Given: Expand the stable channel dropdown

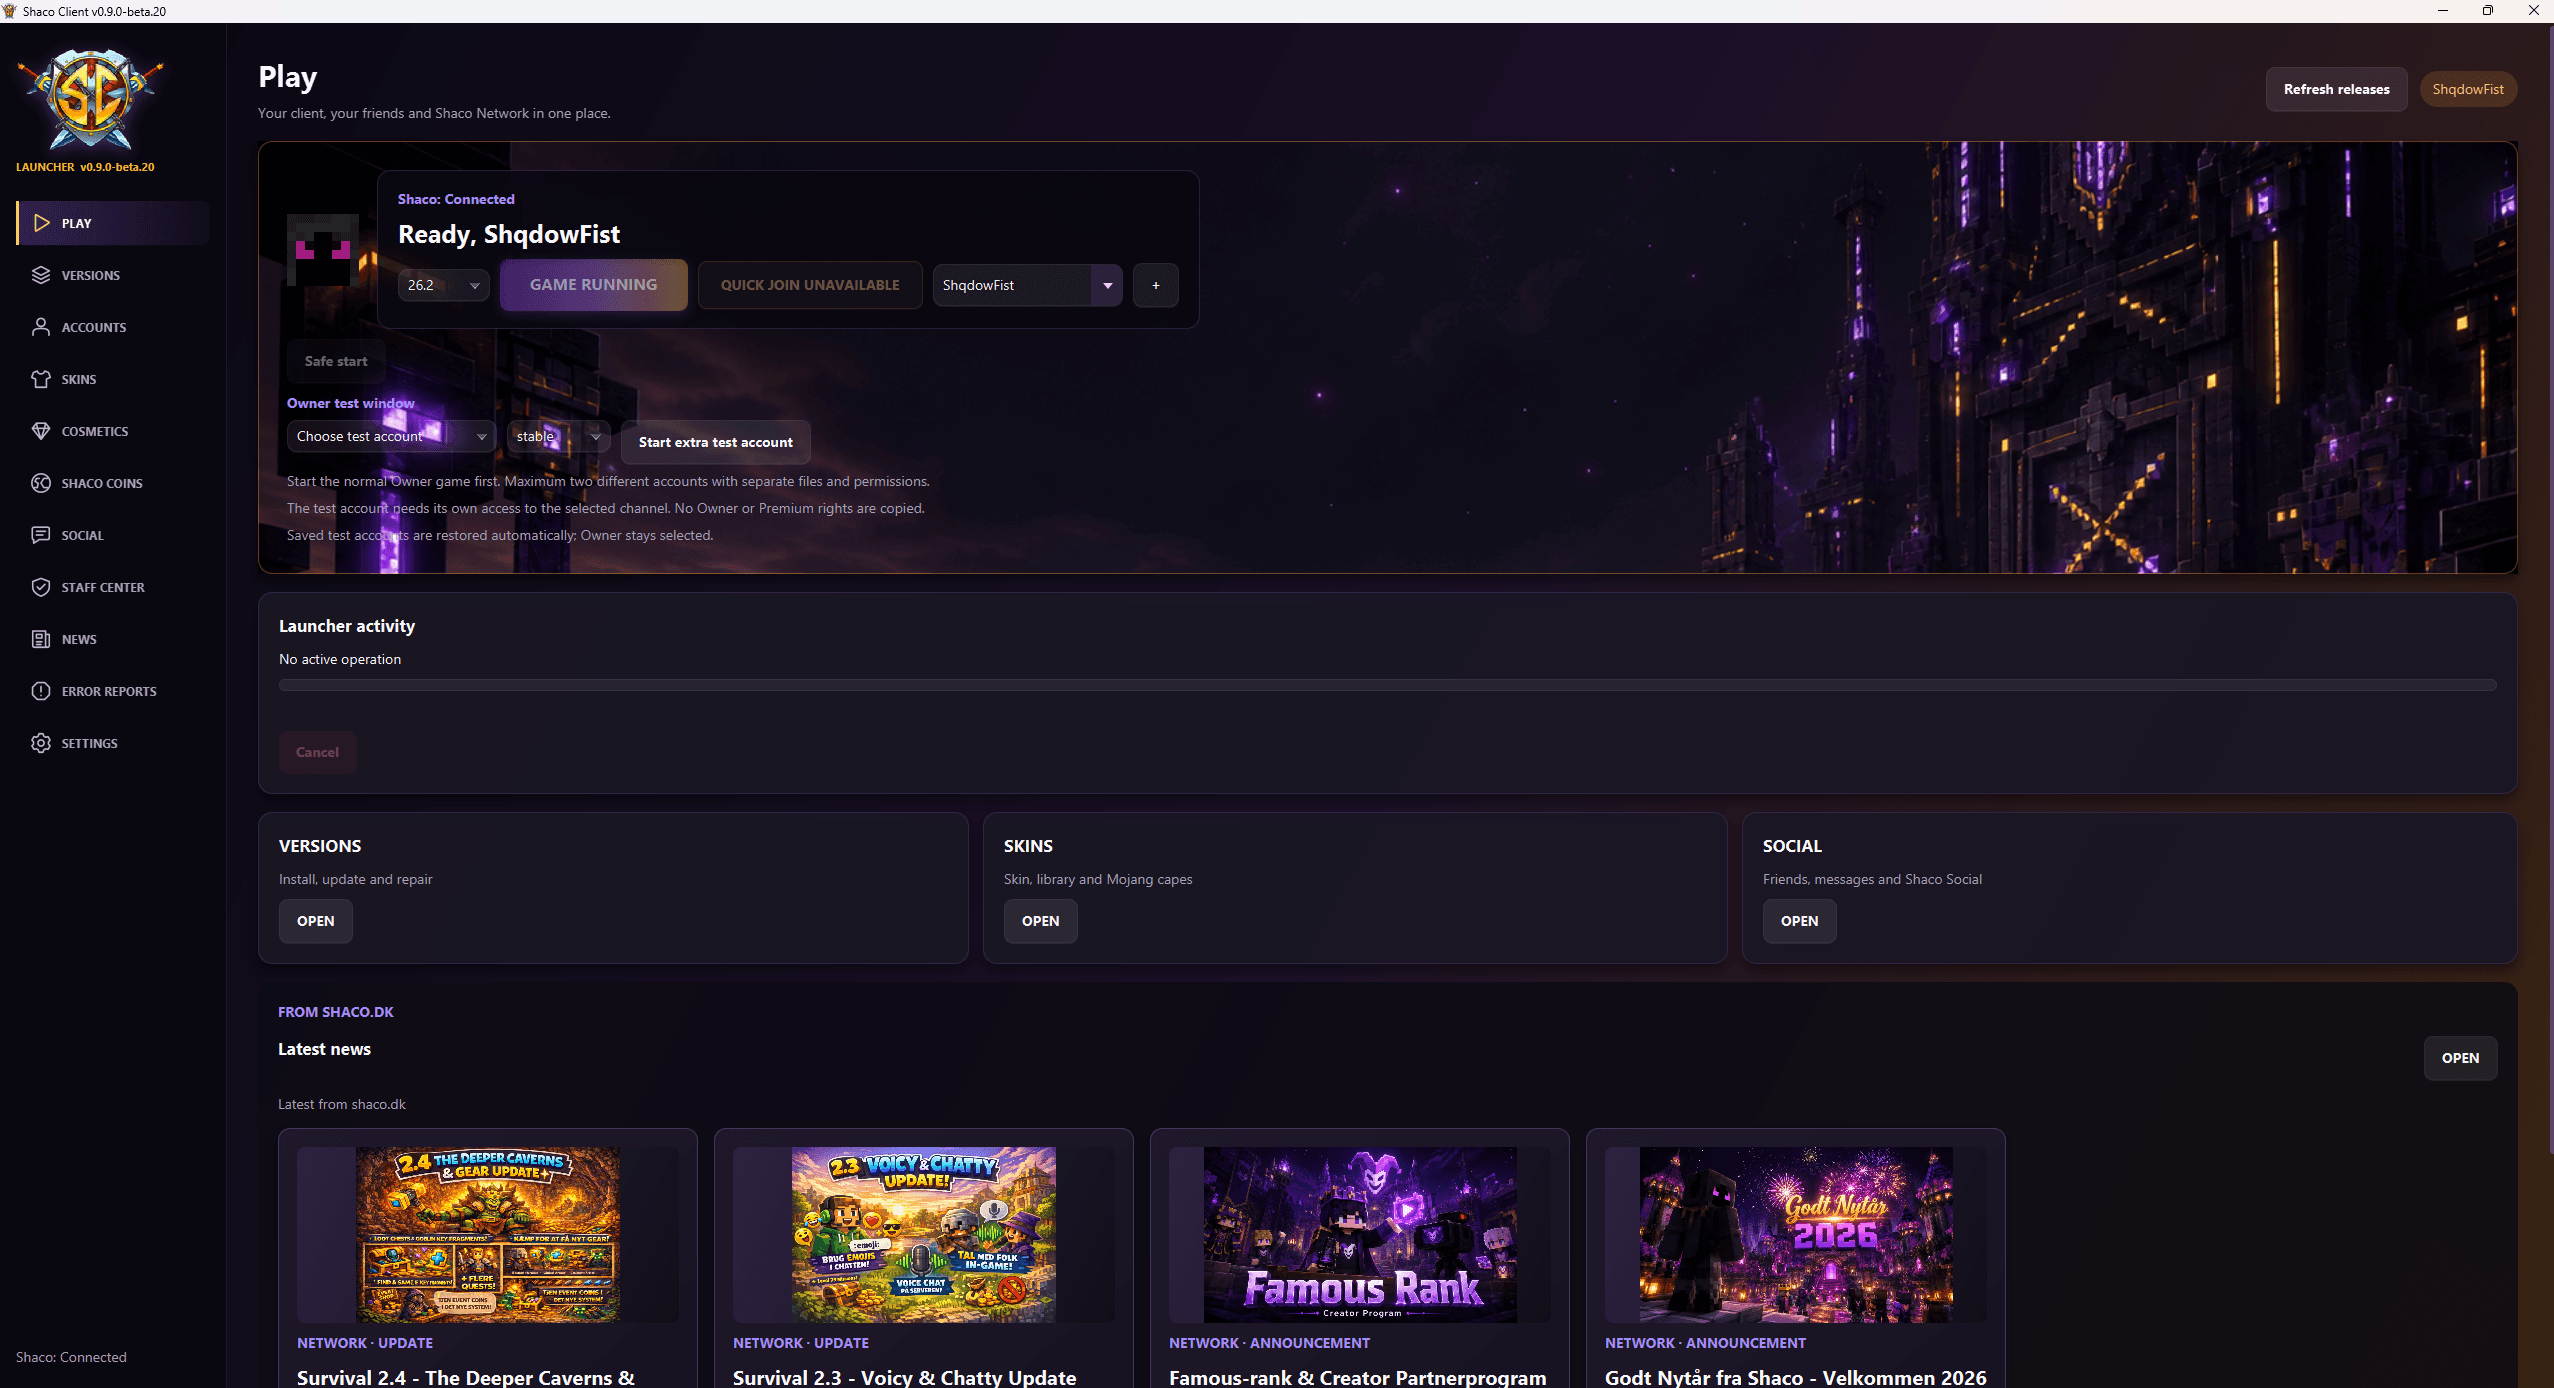Looking at the screenshot, I should pyautogui.click(x=558, y=436).
